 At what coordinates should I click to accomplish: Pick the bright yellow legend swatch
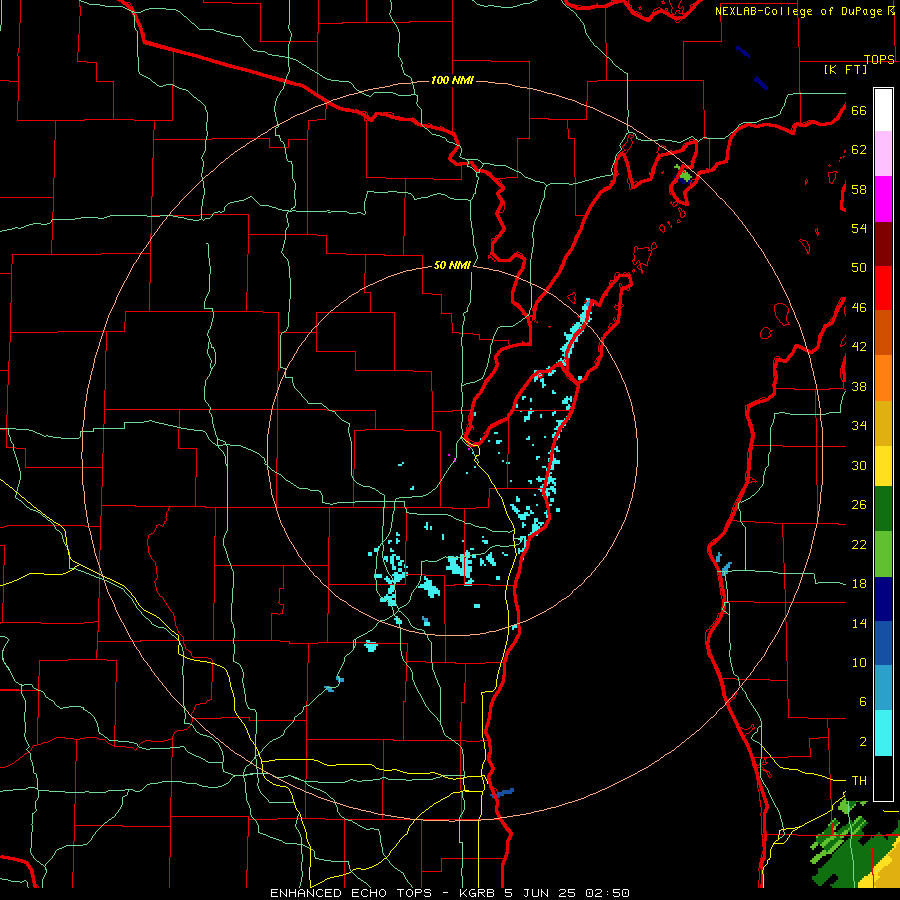tap(883, 465)
